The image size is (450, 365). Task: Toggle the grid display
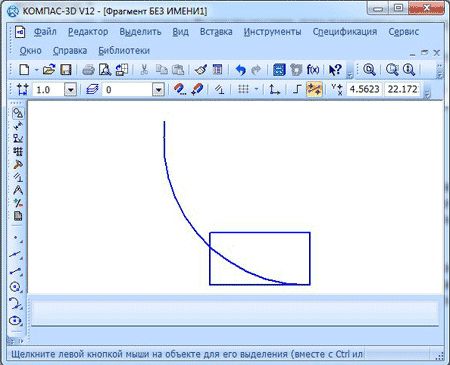(x=243, y=89)
